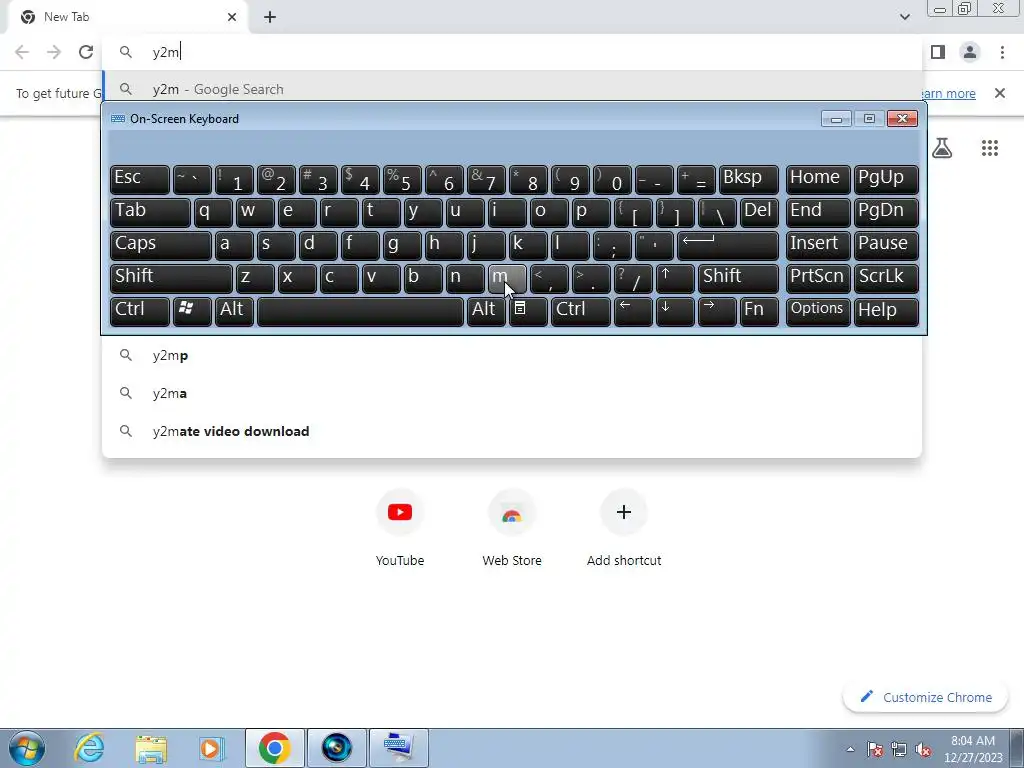Image resolution: width=1024 pixels, height=768 pixels.
Task: Toggle the left Alt key
Action: [234, 312]
